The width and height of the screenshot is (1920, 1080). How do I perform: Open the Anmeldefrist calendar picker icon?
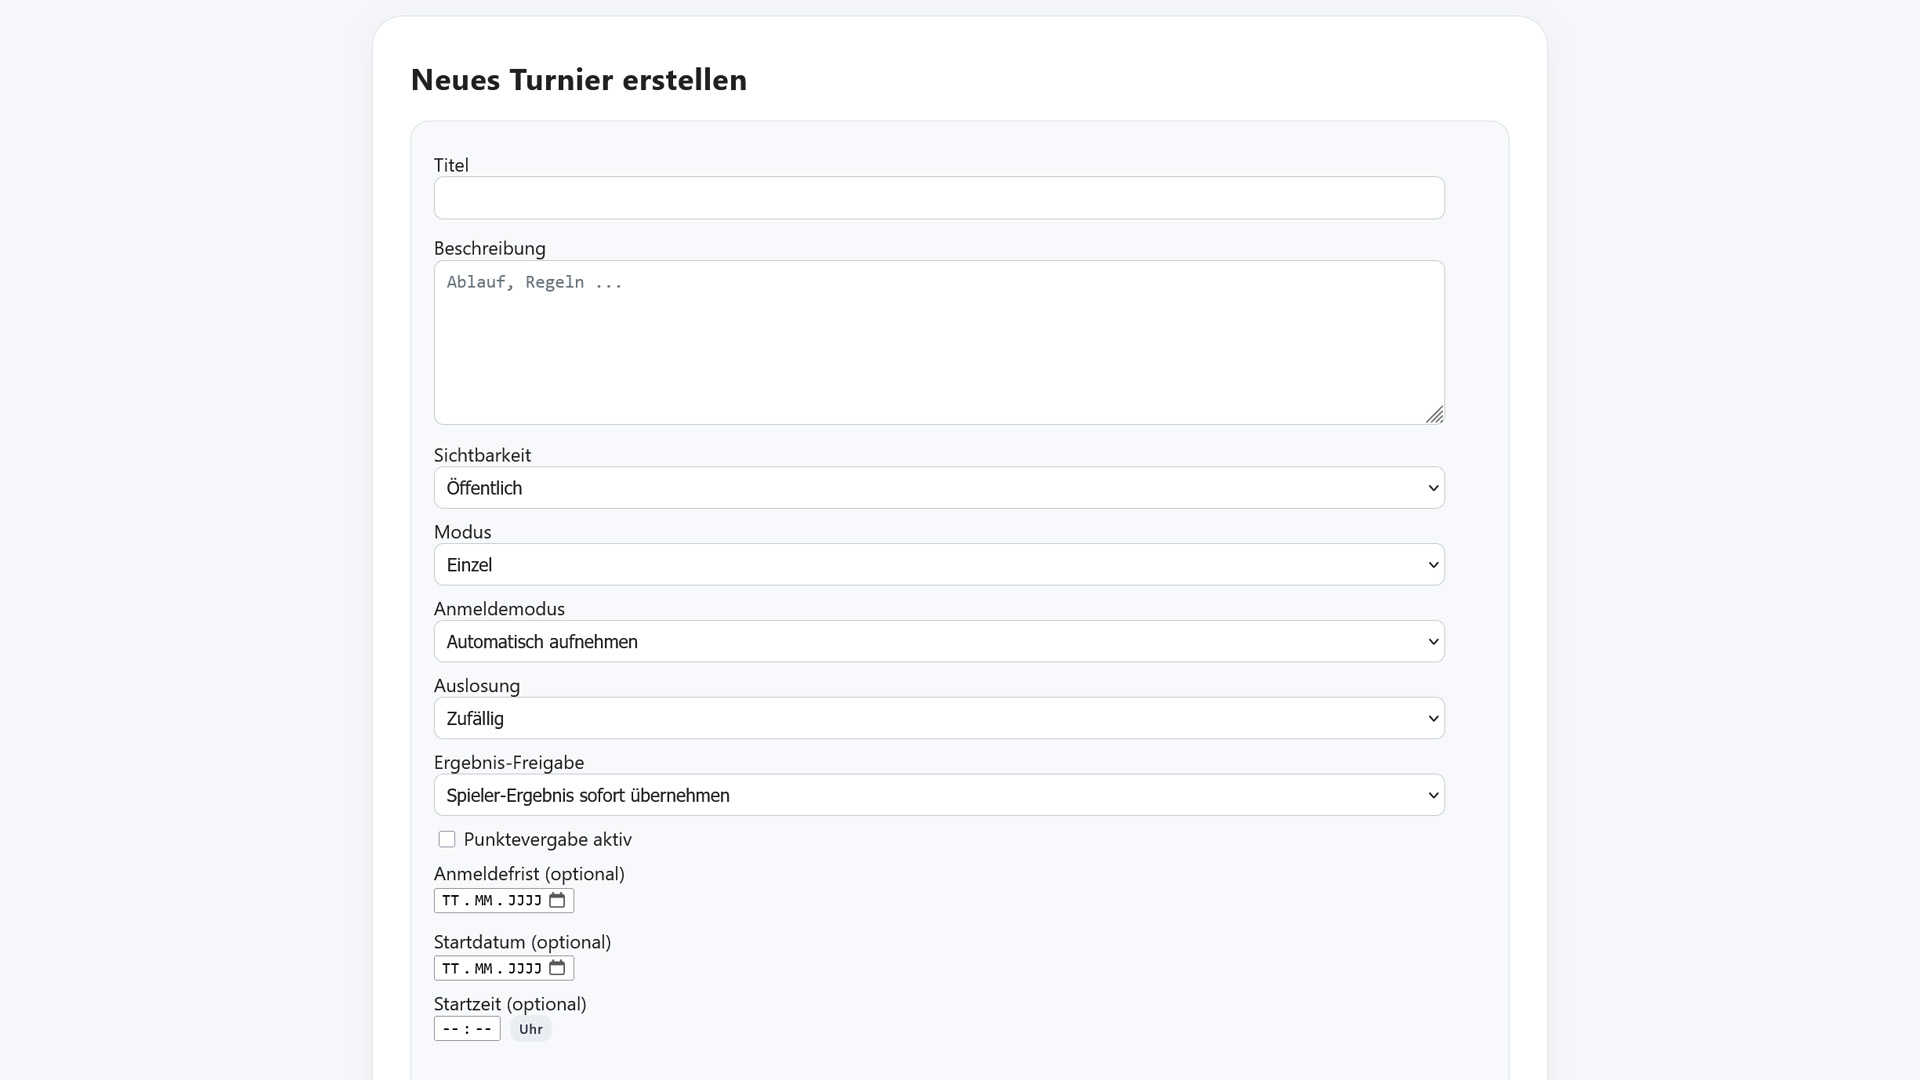[x=557, y=901]
